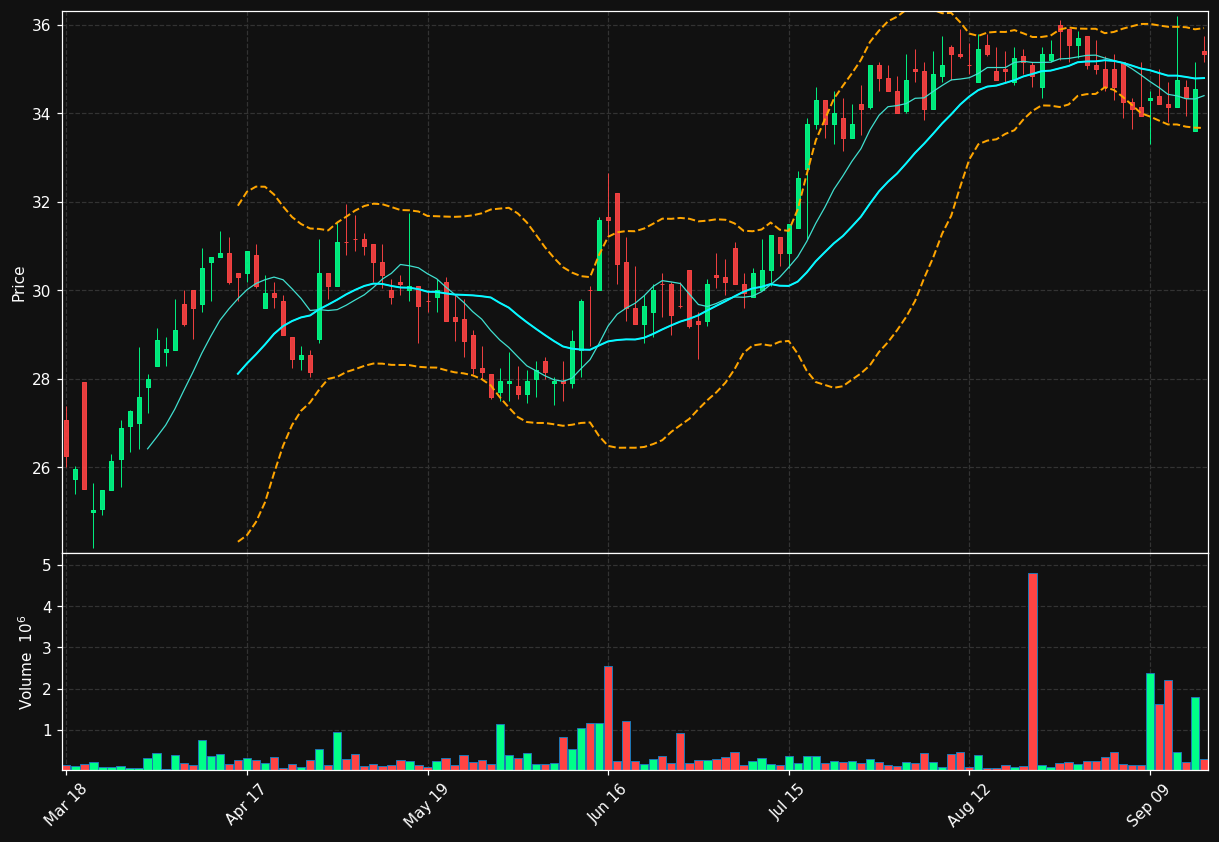Click the Sep 09 date label
Viewport: 1219px width, 842px height.
pos(1147,805)
